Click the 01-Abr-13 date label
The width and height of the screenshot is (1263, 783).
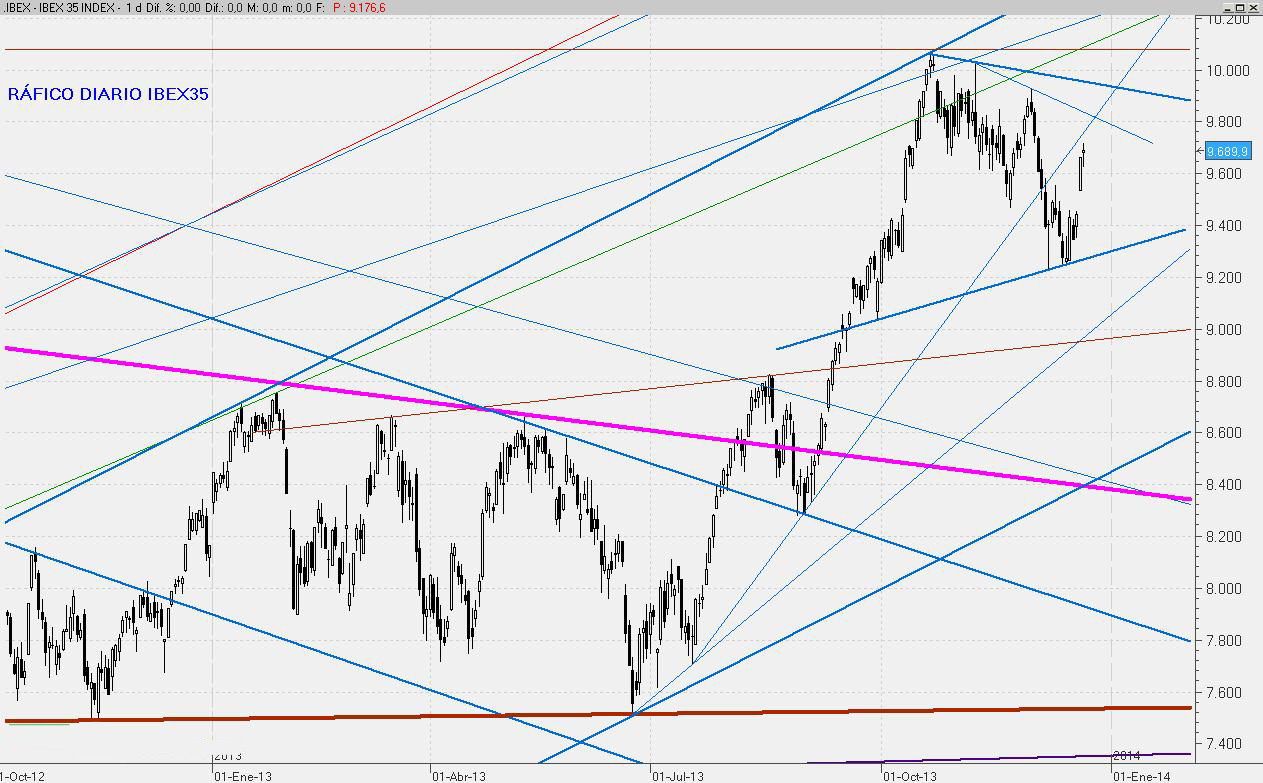pos(458,774)
